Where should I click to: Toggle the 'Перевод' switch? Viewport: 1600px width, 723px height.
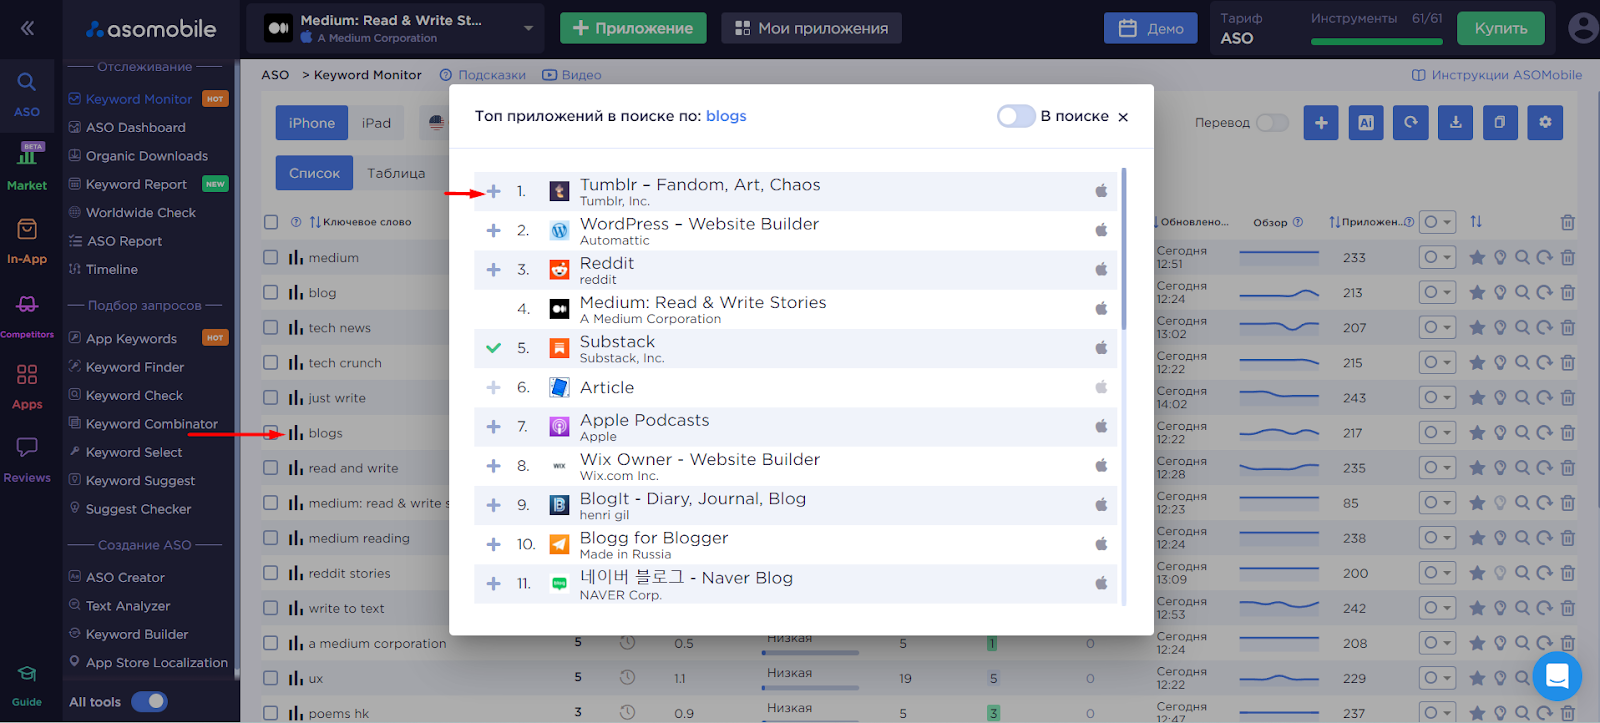point(1272,122)
